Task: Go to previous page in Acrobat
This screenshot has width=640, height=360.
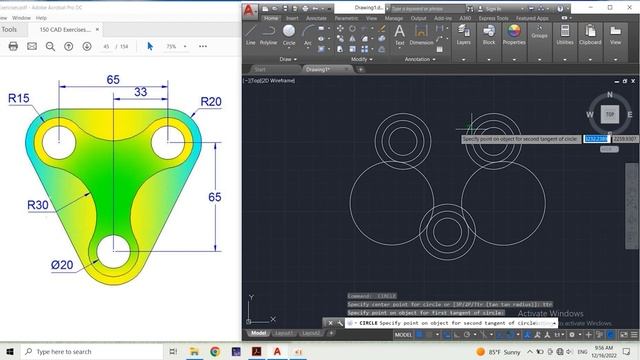Action: click(x=69, y=46)
